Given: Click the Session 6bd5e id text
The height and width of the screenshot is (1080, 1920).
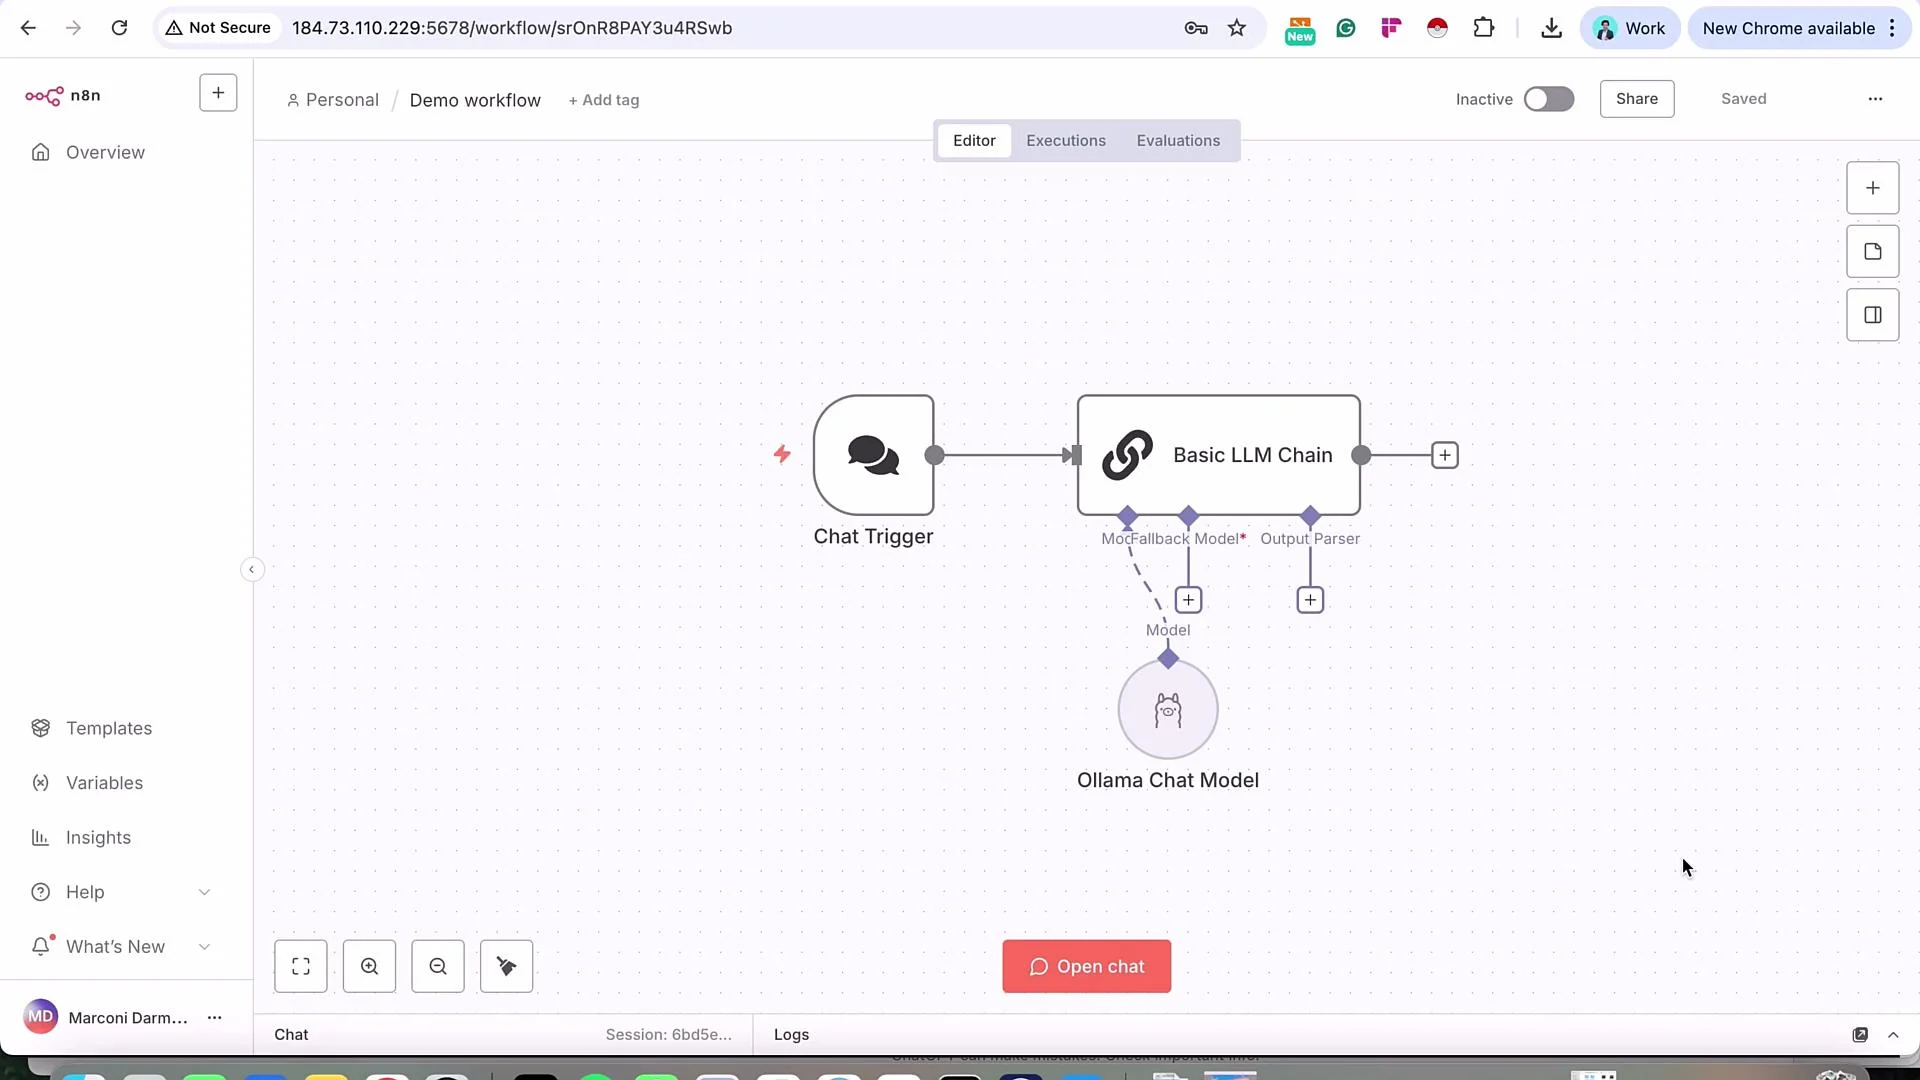Looking at the screenshot, I should [x=669, y=1035].
